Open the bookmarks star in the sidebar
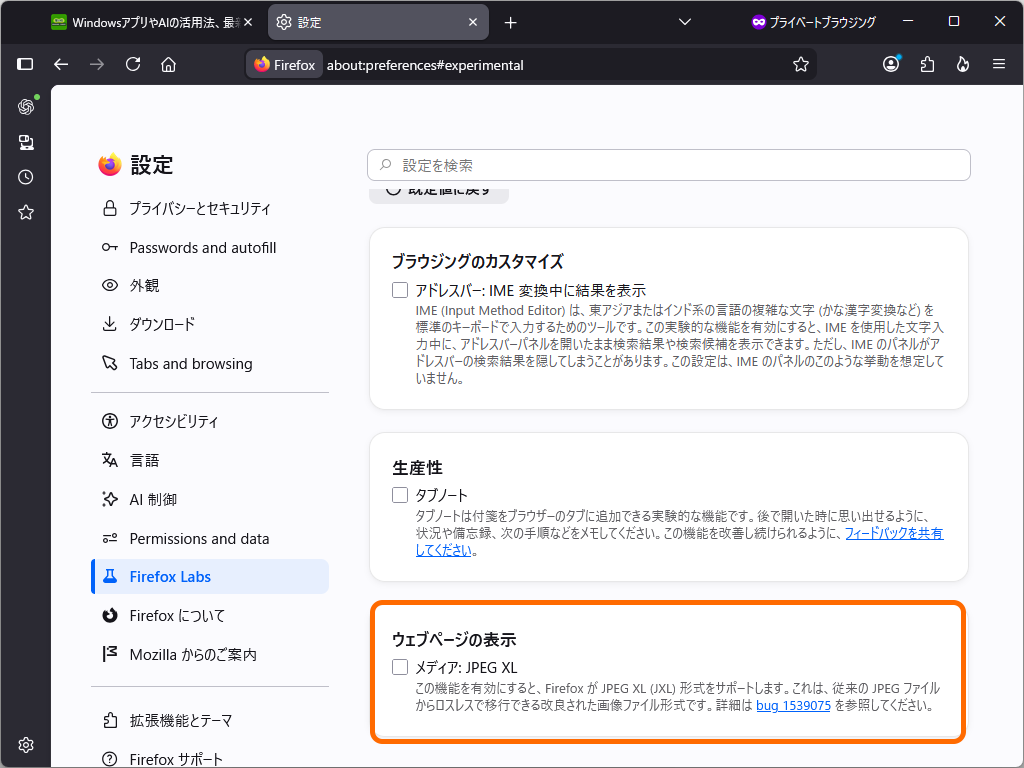 click(x=25, y=212)
